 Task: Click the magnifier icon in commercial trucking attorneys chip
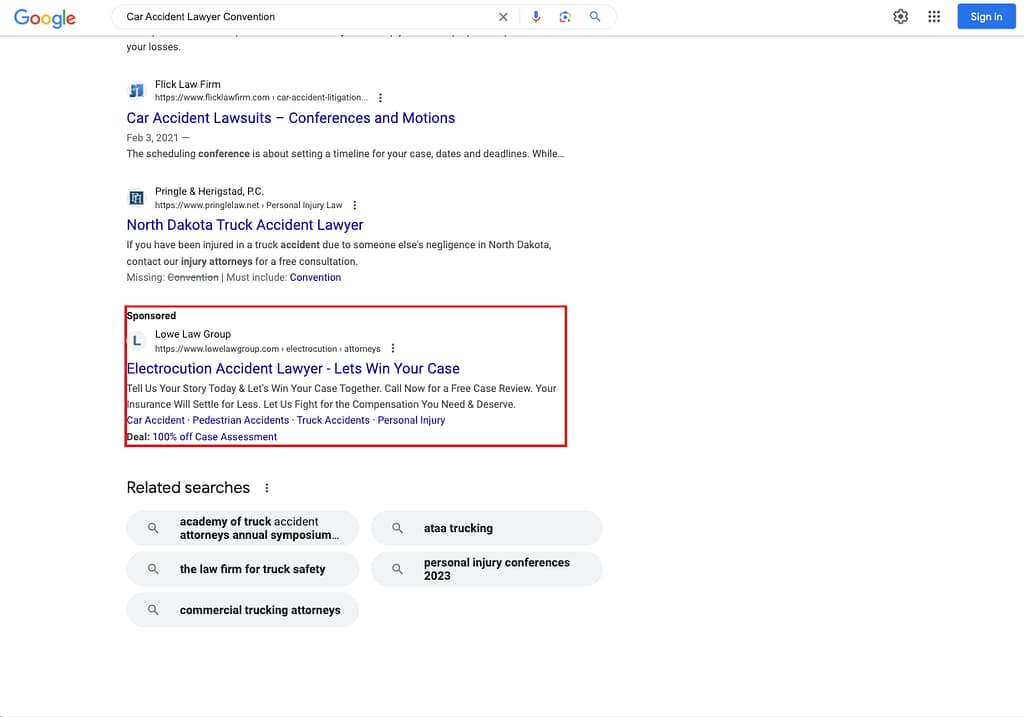click(x=153, y=610)
